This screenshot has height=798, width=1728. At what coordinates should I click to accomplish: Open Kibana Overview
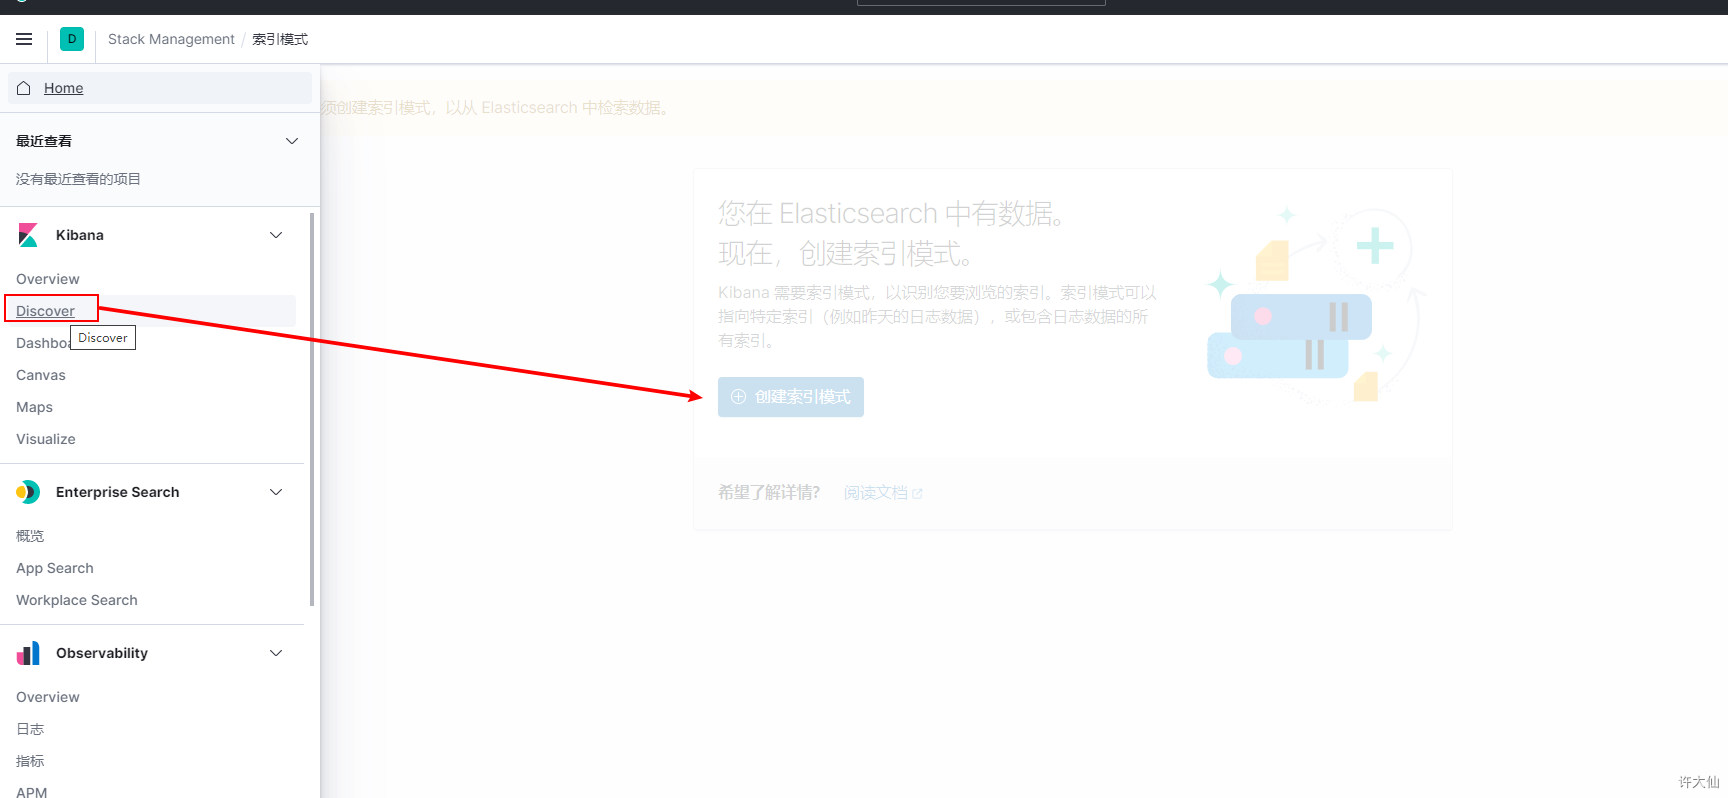(48, 279)
